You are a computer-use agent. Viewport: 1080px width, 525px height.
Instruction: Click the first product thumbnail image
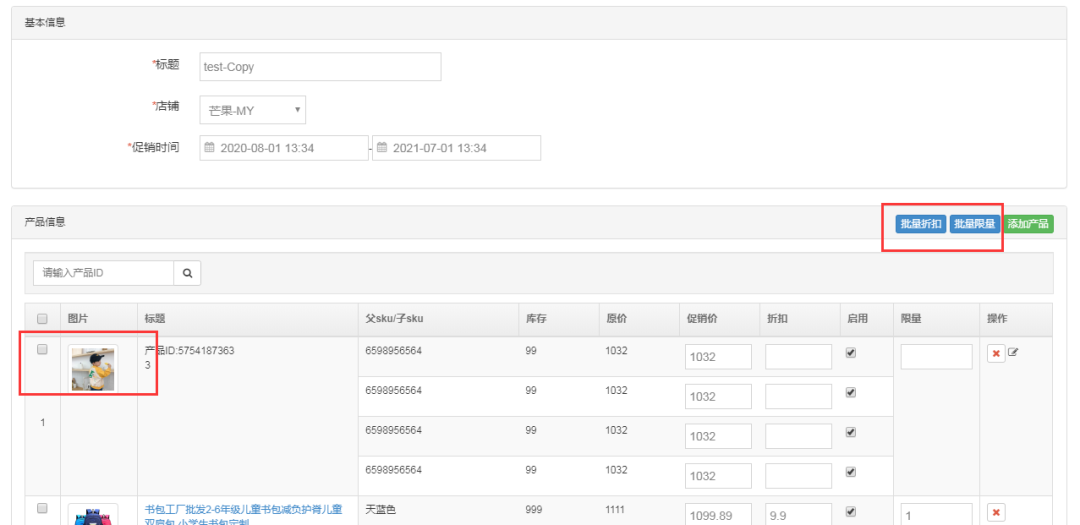tap(92, 369)
